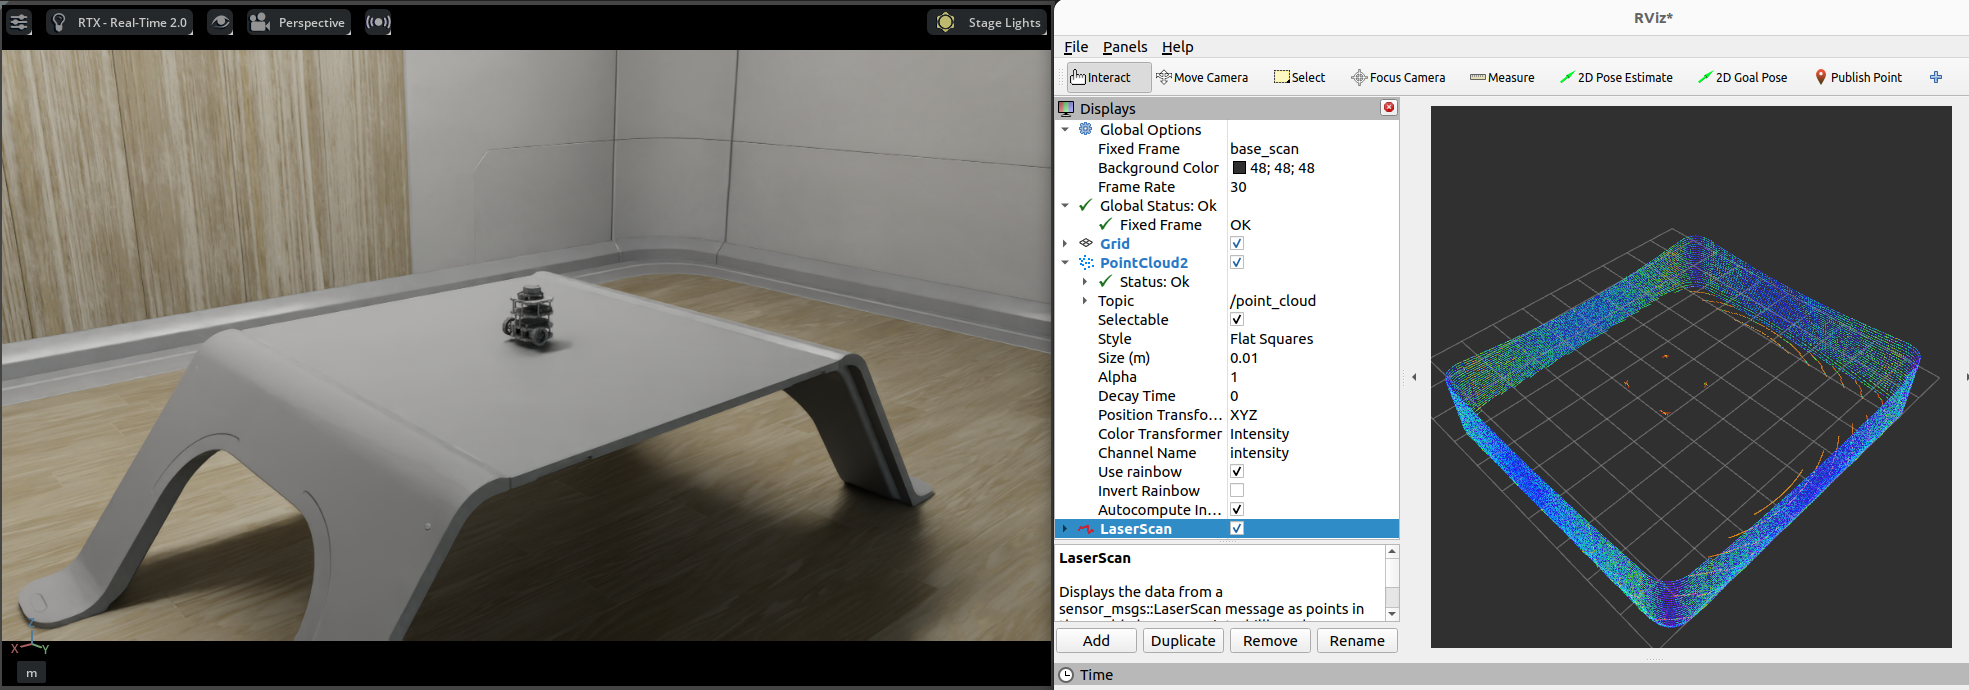Screen dimensions: 1969x690
Task: Open the Perspective camera menu
Action: pos(299,22)
